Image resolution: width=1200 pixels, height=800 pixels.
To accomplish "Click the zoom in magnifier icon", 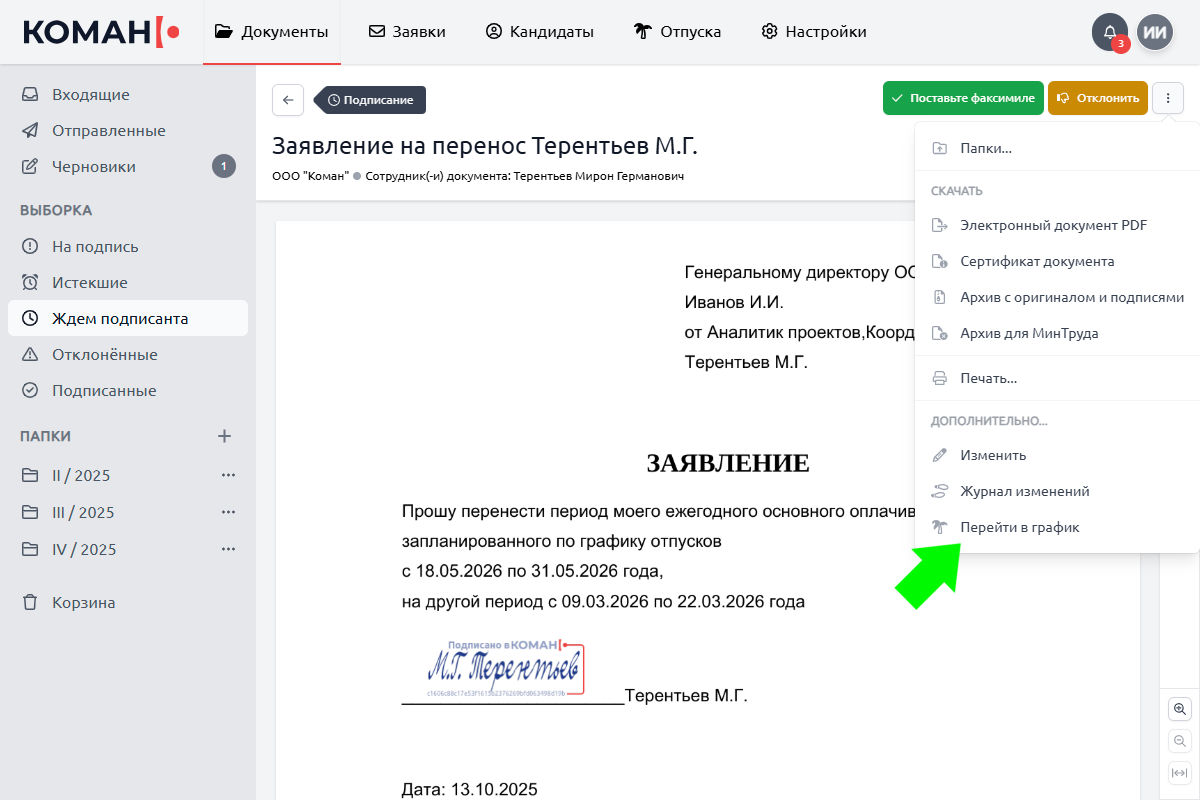I will click(1180, 709).
